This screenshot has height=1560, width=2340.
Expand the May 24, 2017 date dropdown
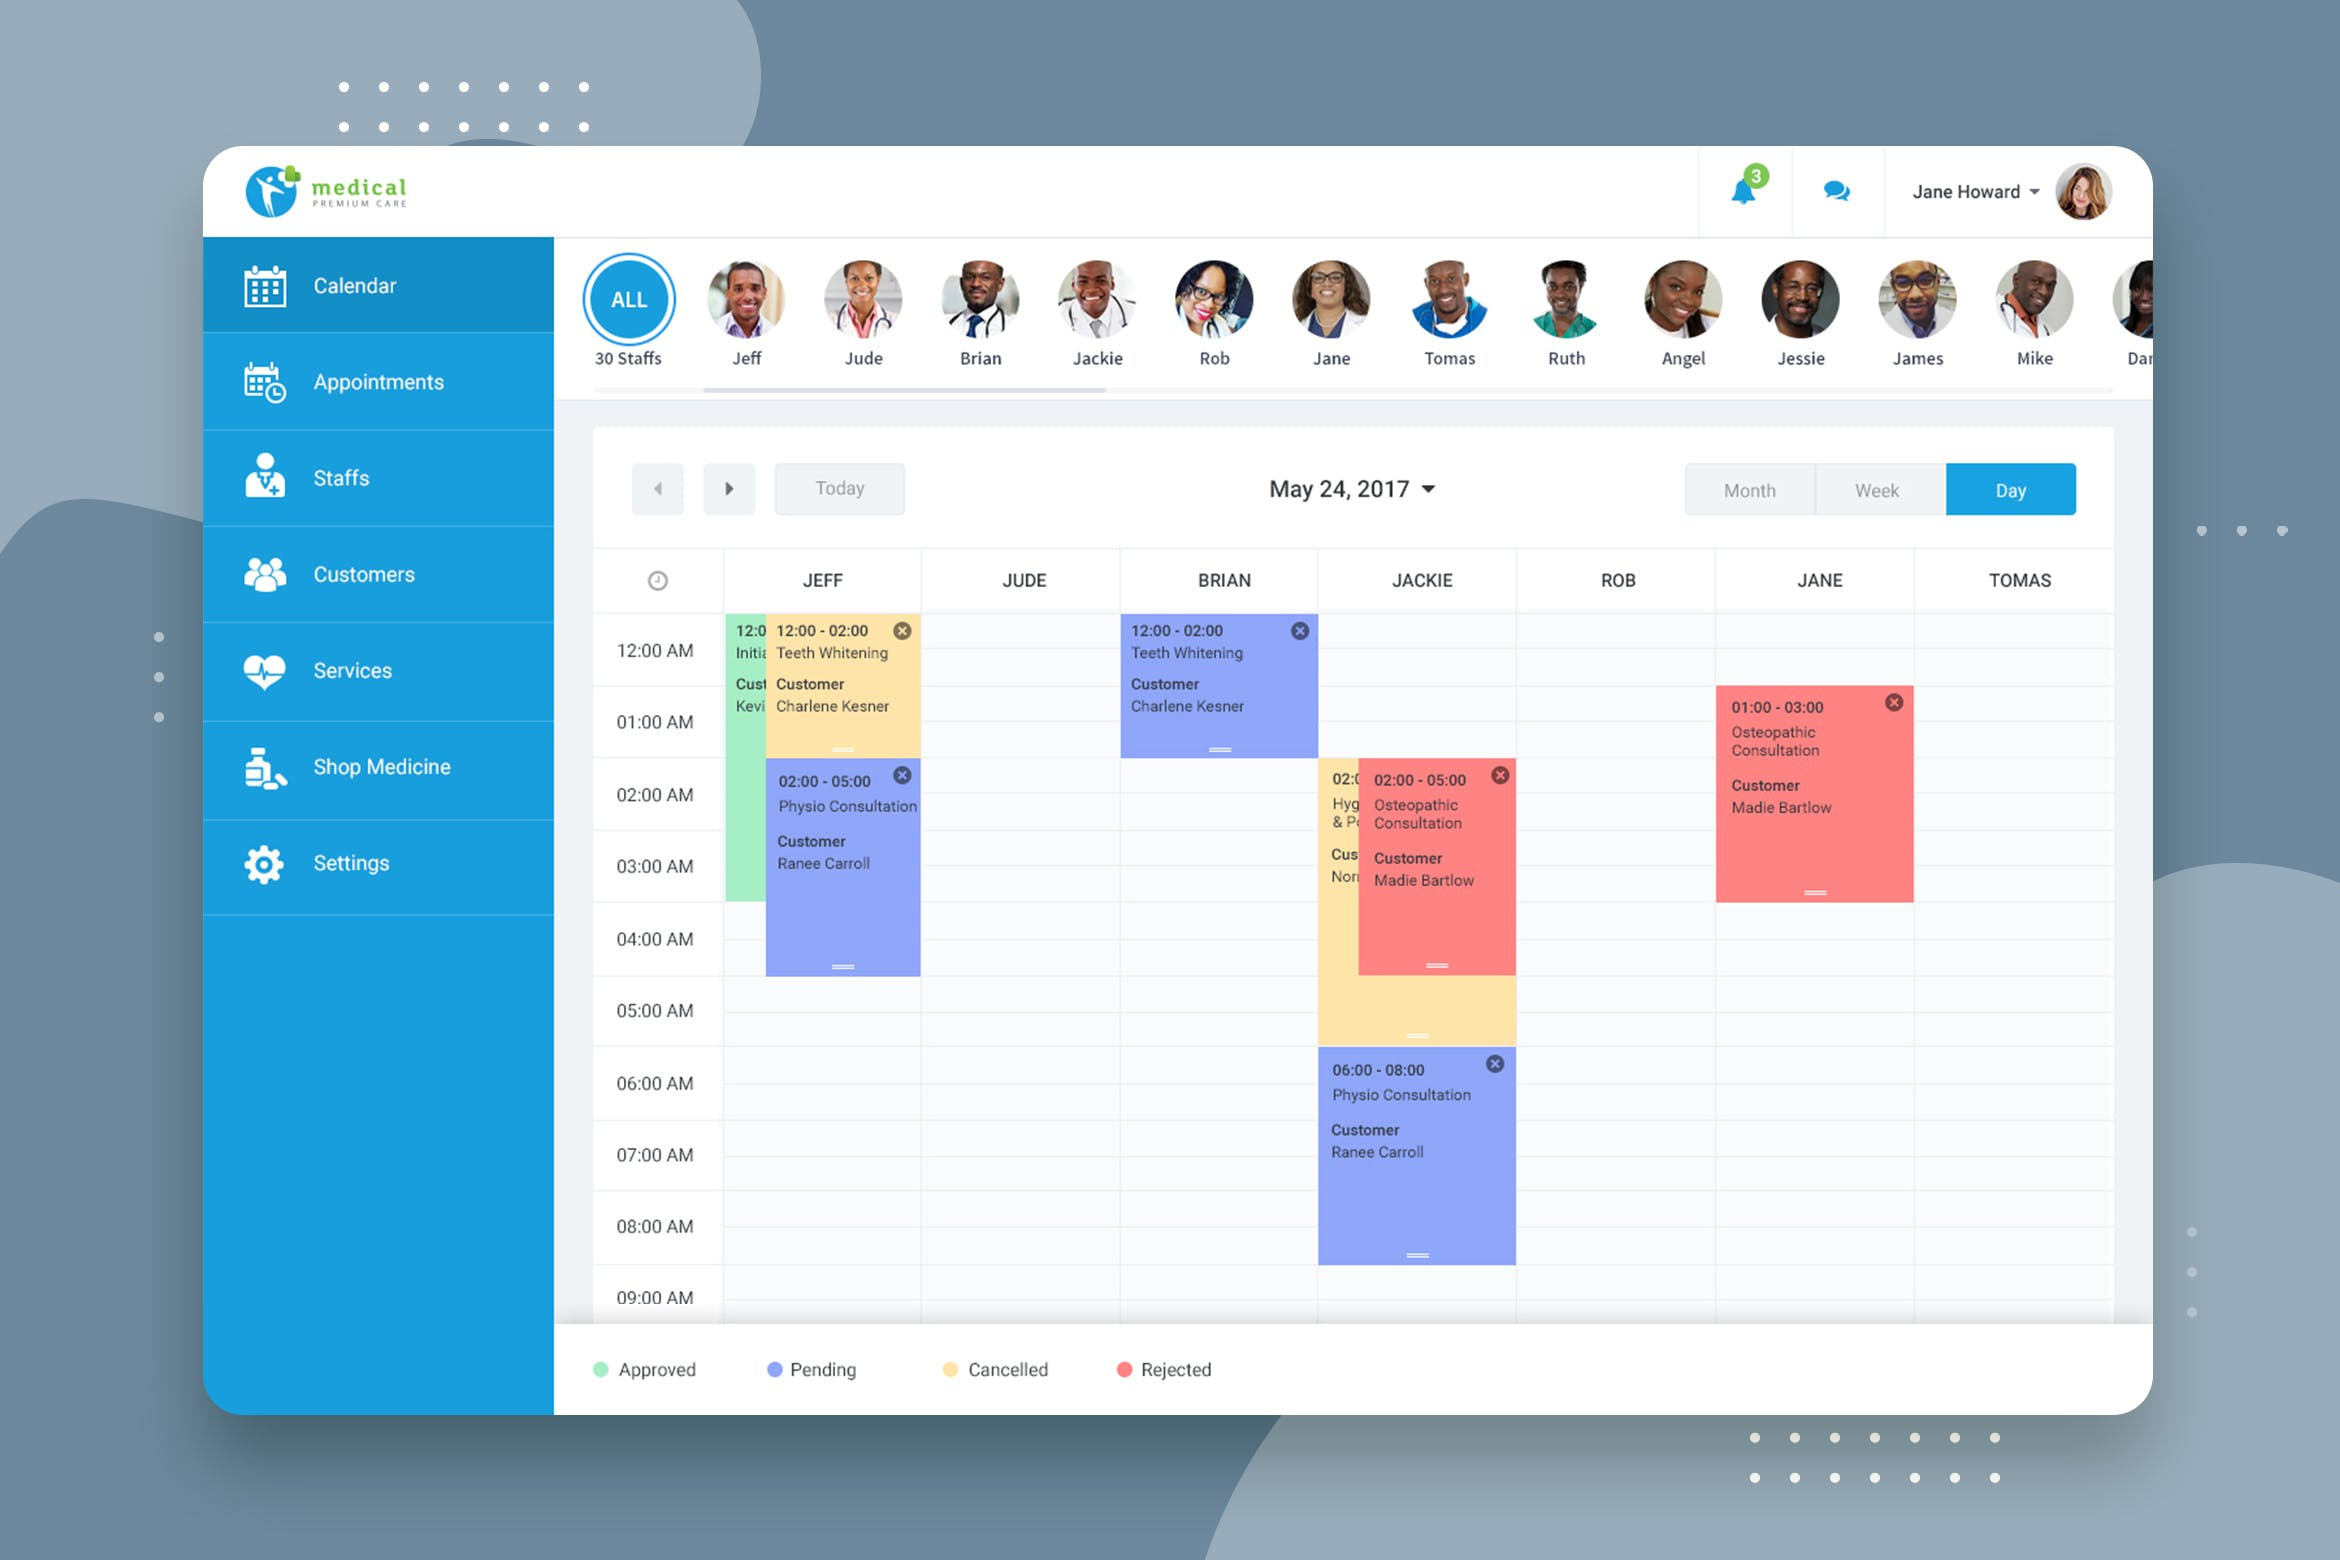coord(1431,489)
